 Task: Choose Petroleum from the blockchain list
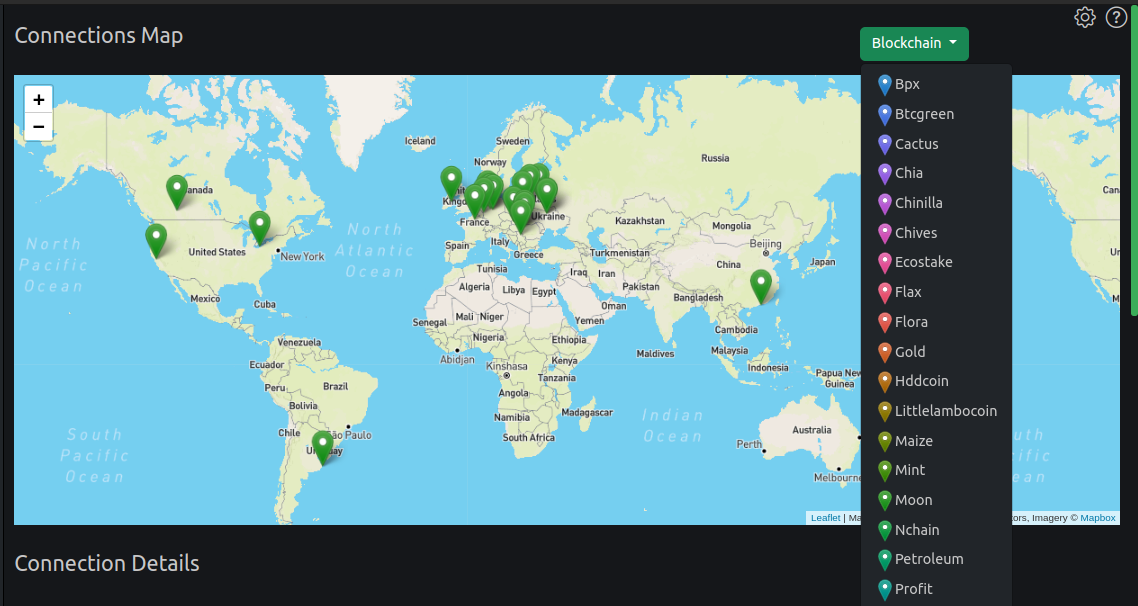[936, 560]
